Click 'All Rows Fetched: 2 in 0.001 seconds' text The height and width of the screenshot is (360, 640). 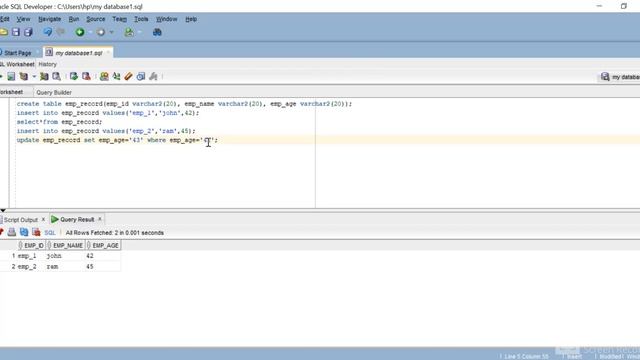tap(115, 233)
